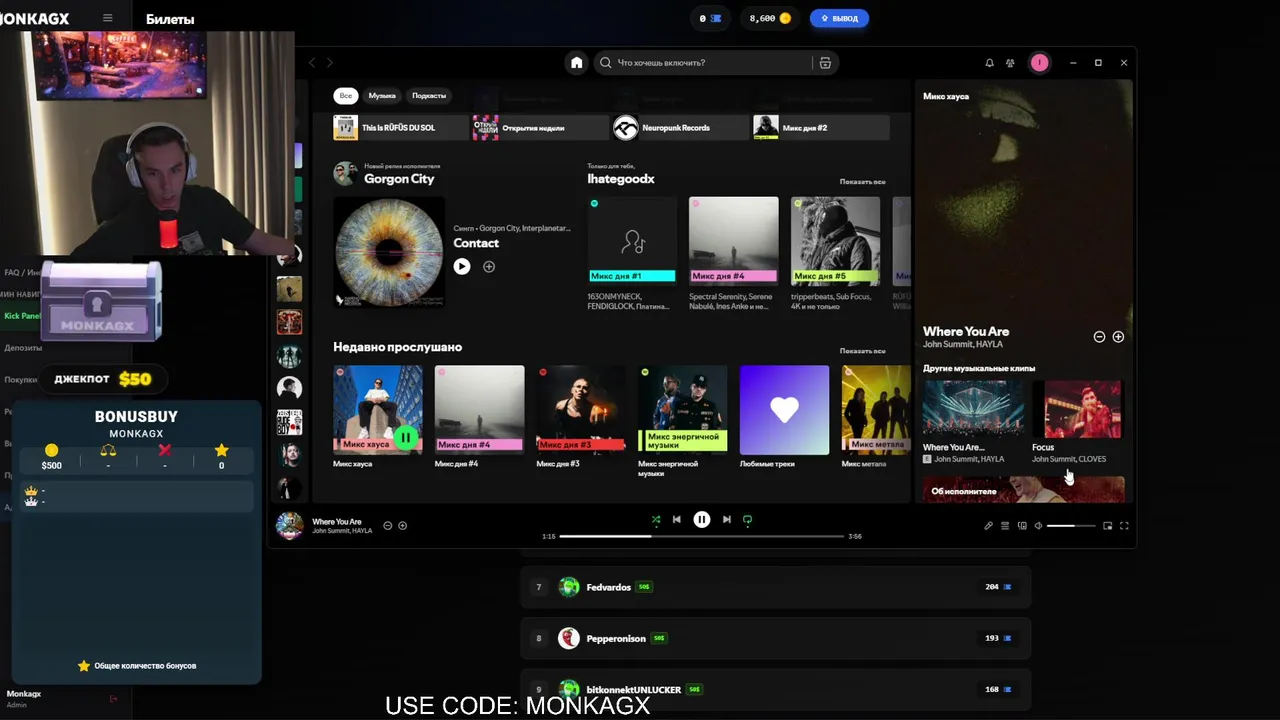Open Kick Panel in website sidebar
Screen dimensions: 1280x720
(x=21, y=316)
